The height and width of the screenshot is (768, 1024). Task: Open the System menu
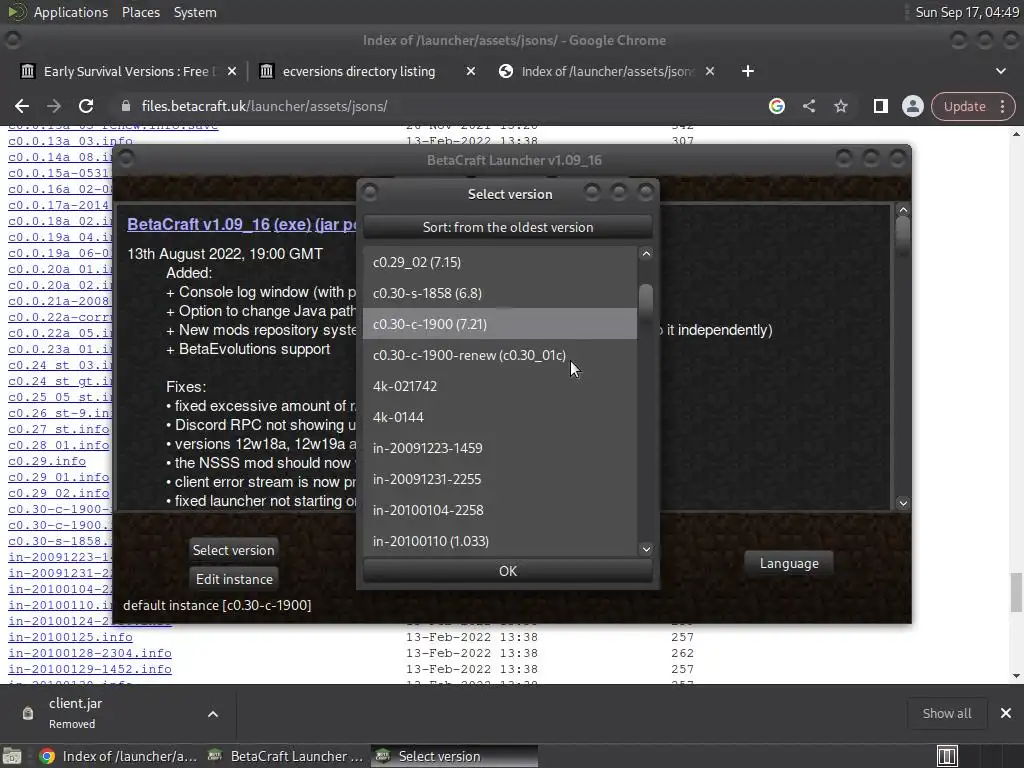pyautogui.click(x=195, y=12)
